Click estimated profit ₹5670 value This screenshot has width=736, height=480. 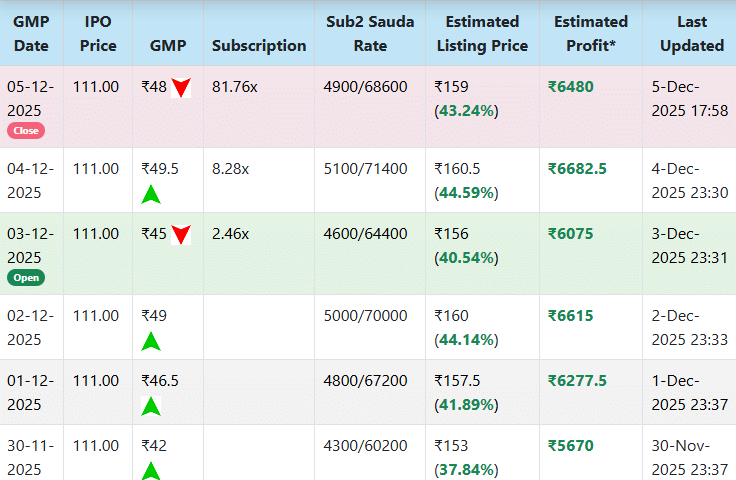pyautogui.click(x=570, y=446)
